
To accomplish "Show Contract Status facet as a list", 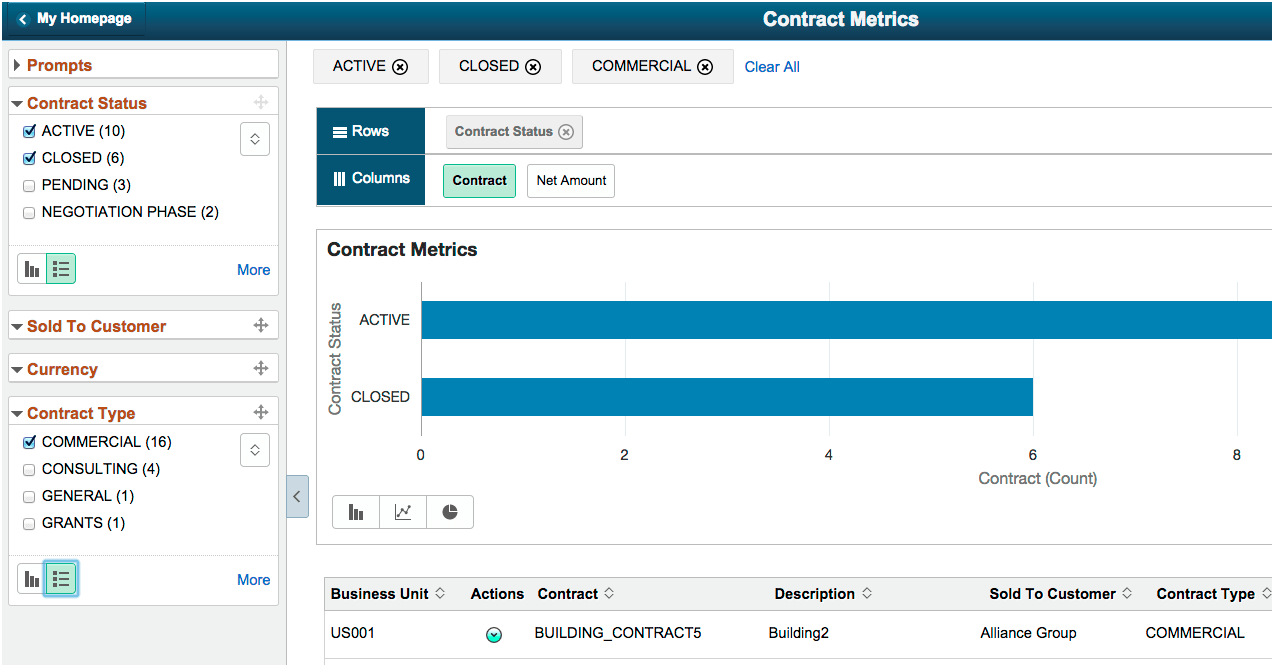I will [x=60, y=268].
